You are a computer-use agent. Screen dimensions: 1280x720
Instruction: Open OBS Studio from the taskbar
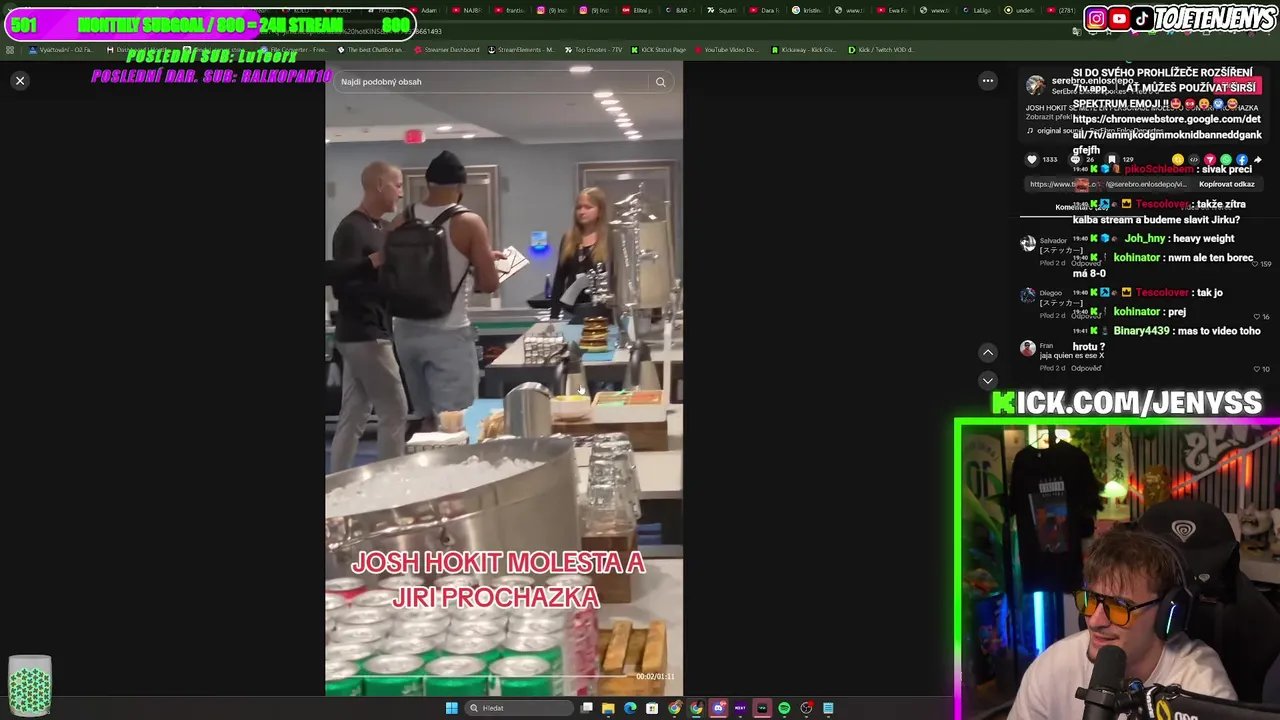coord(806,708)
